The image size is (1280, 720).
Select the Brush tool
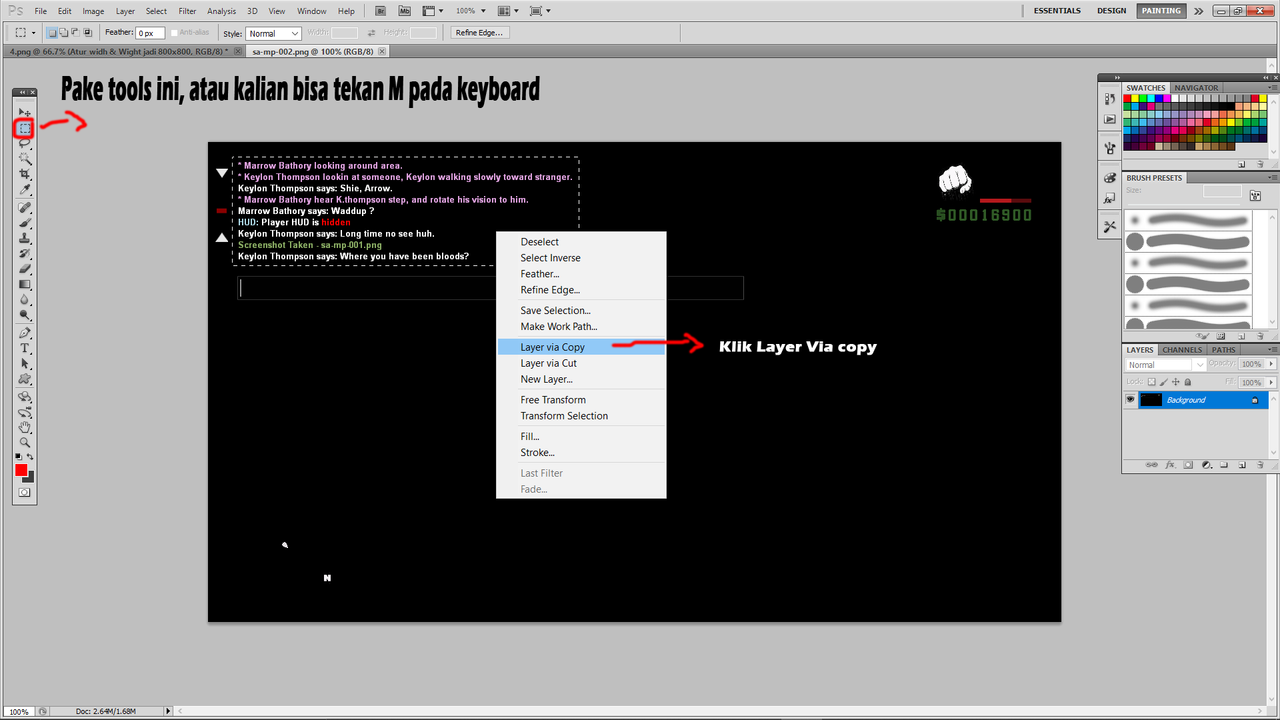point(24,223)
